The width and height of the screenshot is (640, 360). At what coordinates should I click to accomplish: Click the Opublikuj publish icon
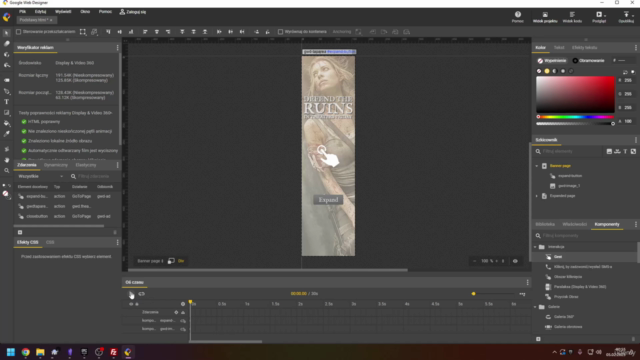[x=626, y=15]
